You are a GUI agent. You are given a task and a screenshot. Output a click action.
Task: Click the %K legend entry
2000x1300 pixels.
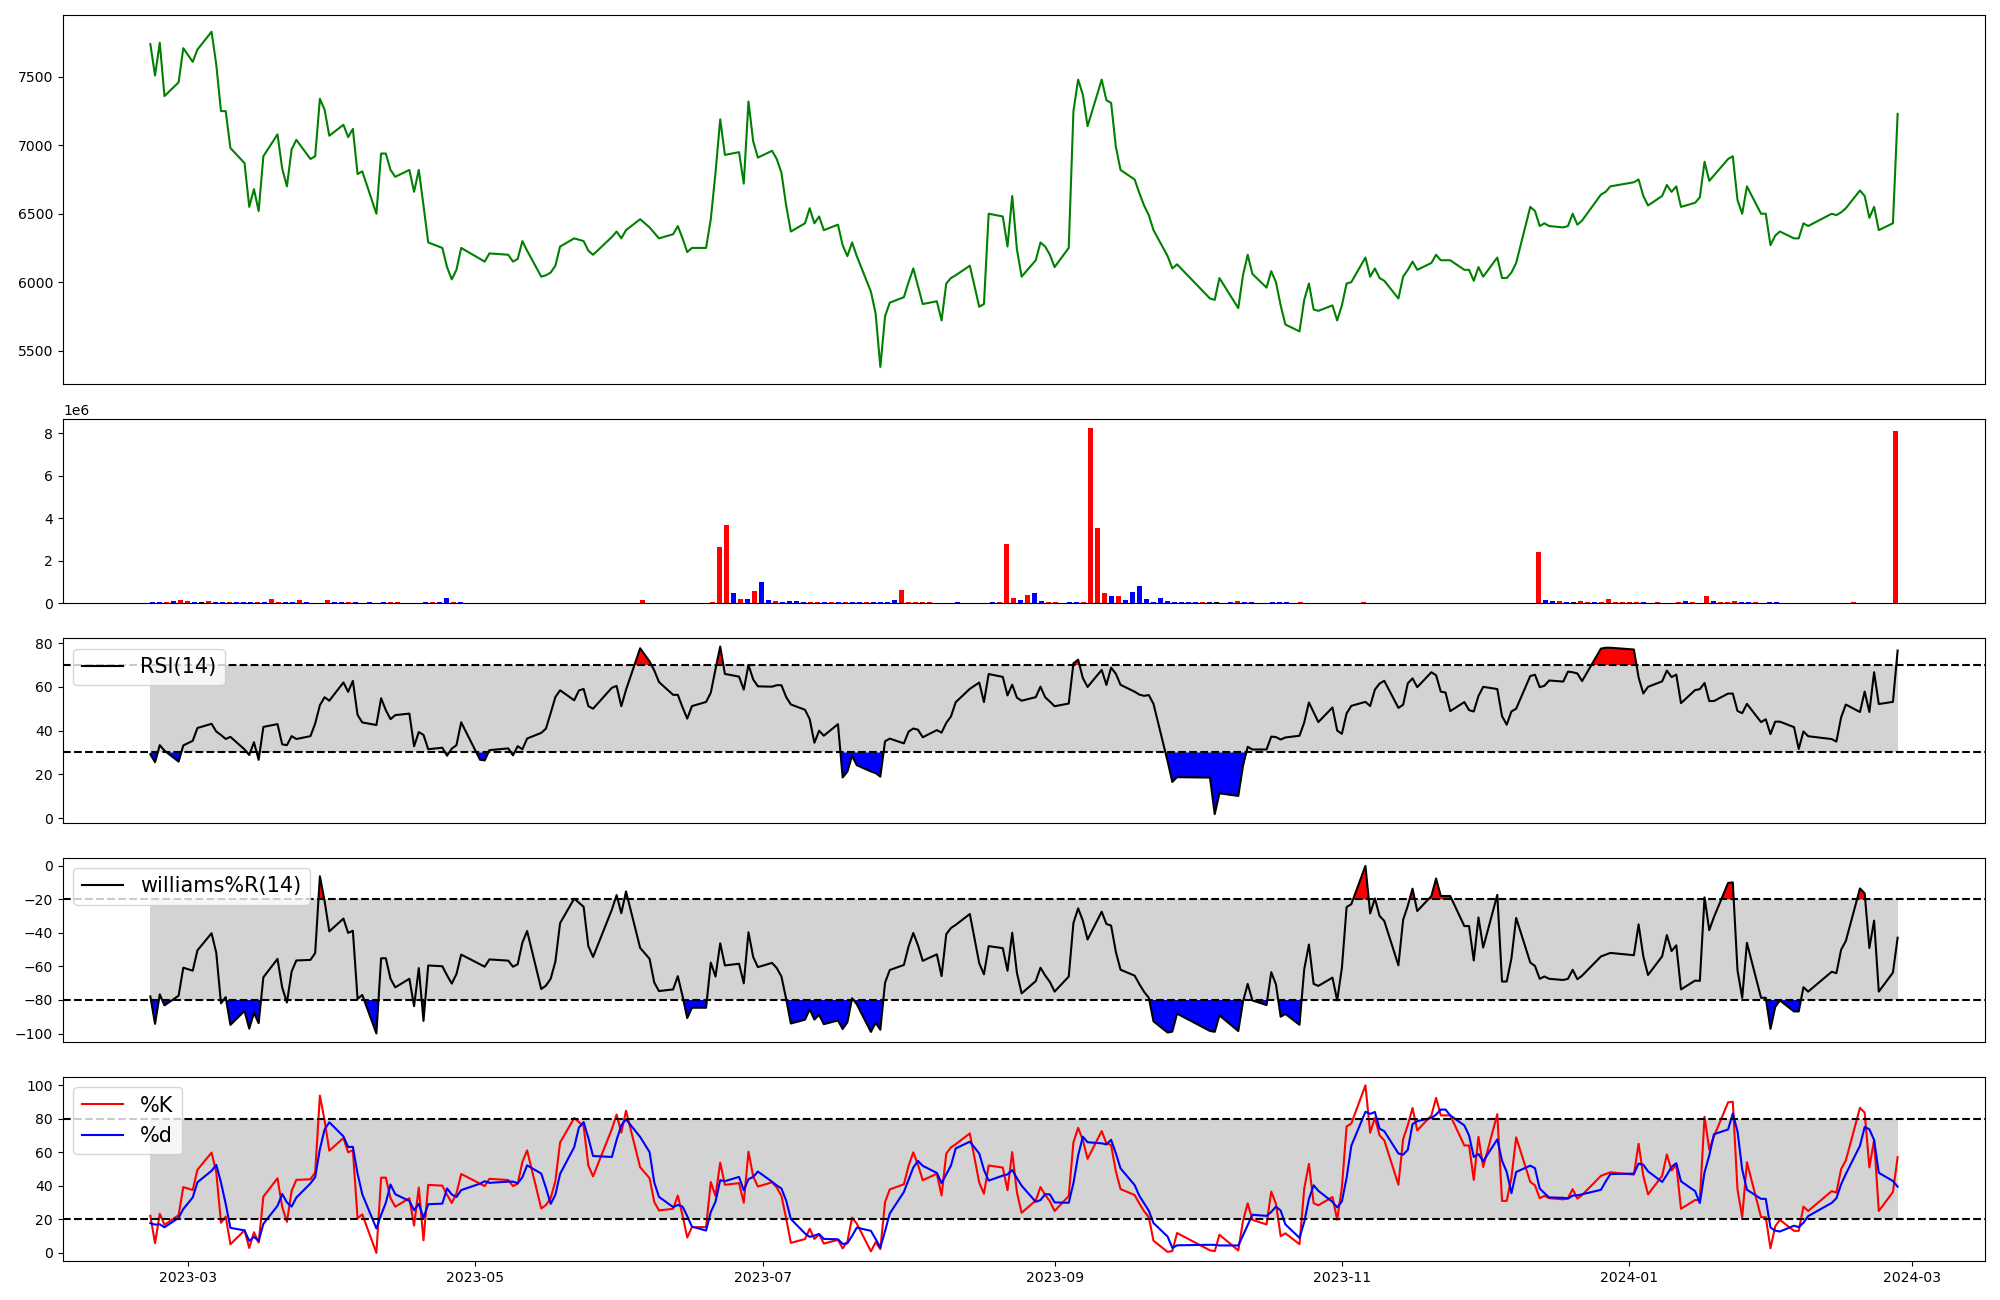click(x=155, y=1105)
